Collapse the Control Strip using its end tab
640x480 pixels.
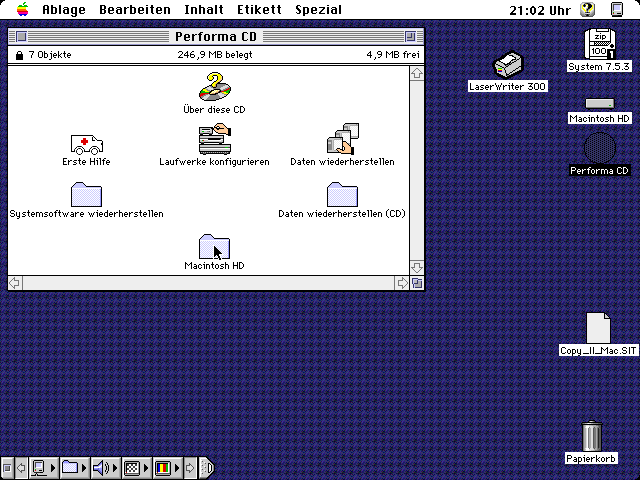(x=207, y=467)
